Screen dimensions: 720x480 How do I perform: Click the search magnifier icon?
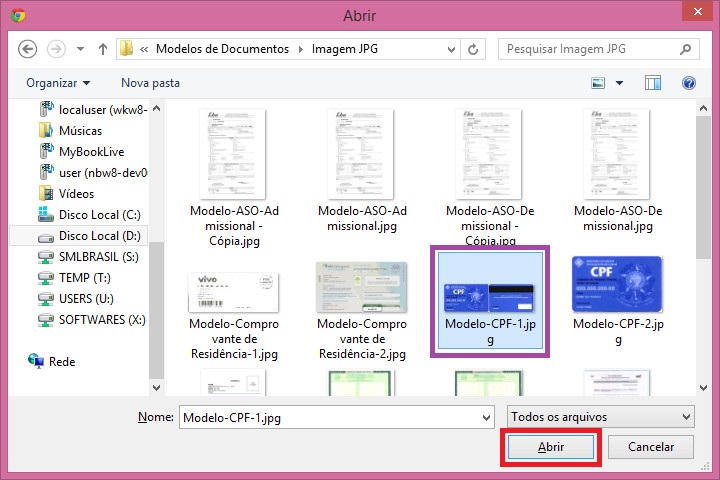pos(683,48)
